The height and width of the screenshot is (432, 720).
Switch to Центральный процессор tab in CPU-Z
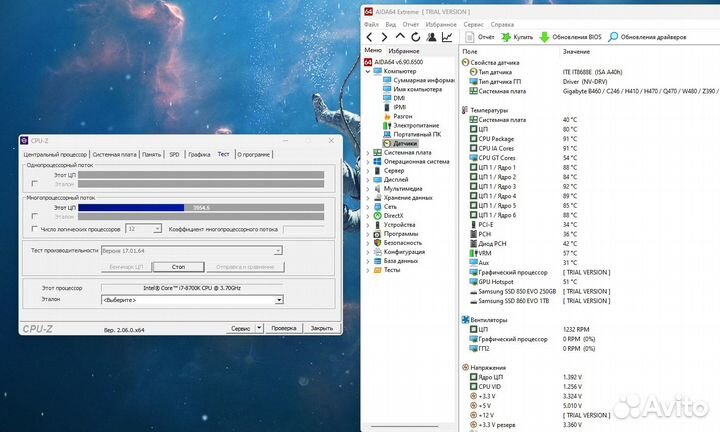pos(55,154)
